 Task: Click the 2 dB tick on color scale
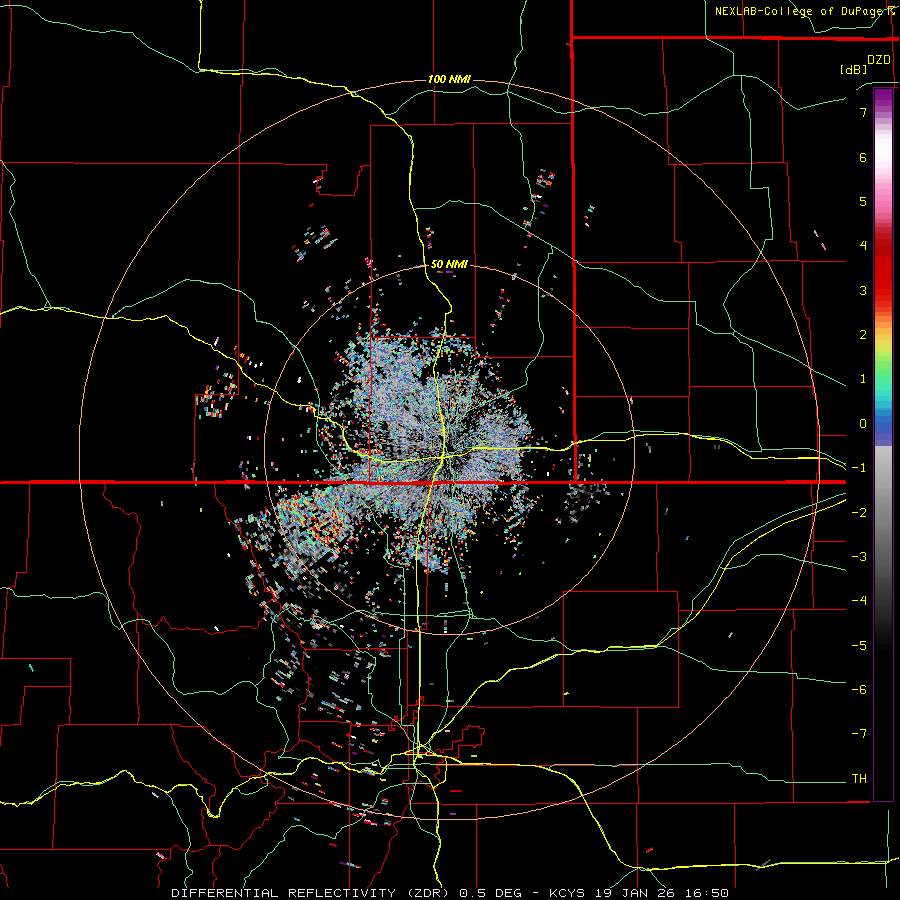click(863, 335)
